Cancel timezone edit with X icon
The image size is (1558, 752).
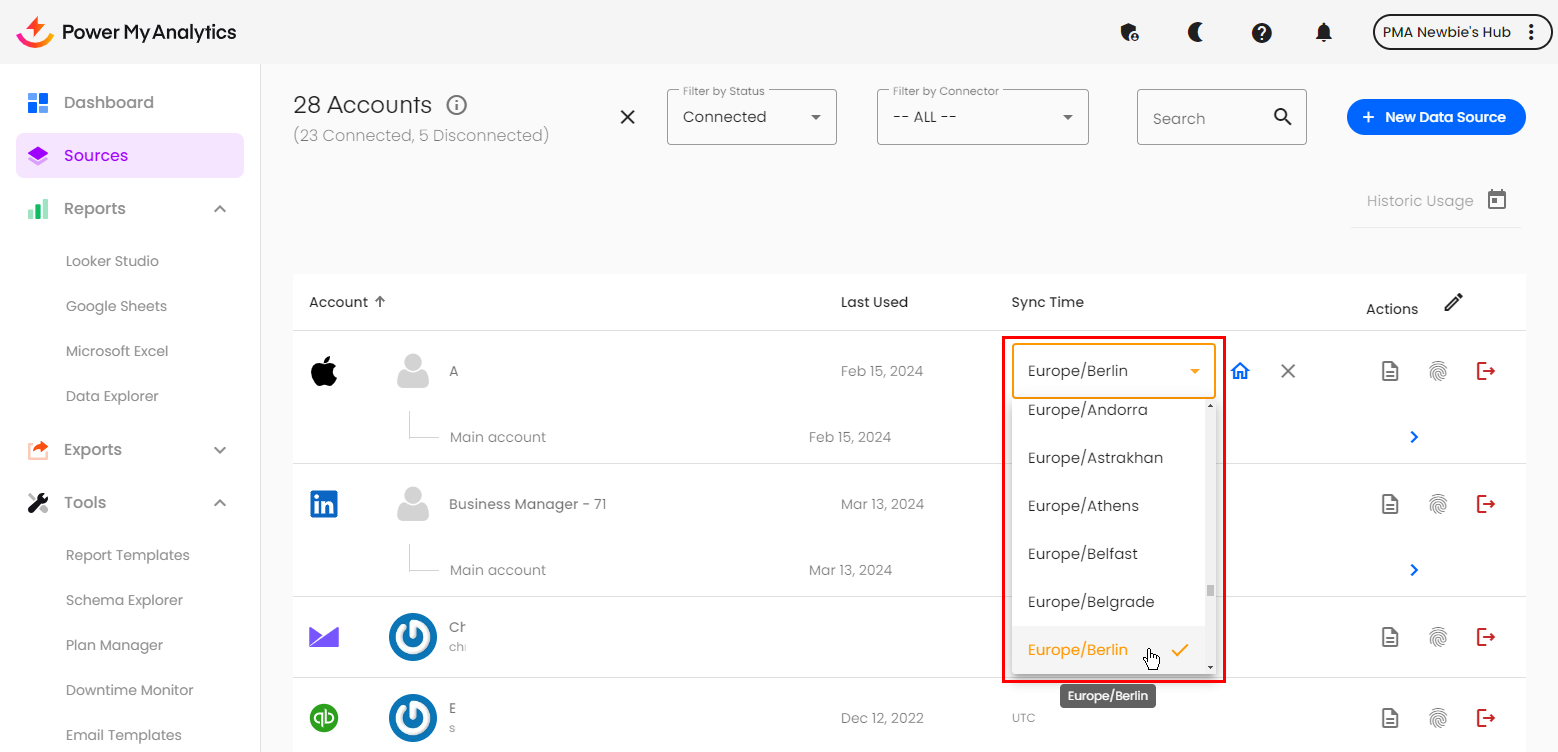[1288, 371]
